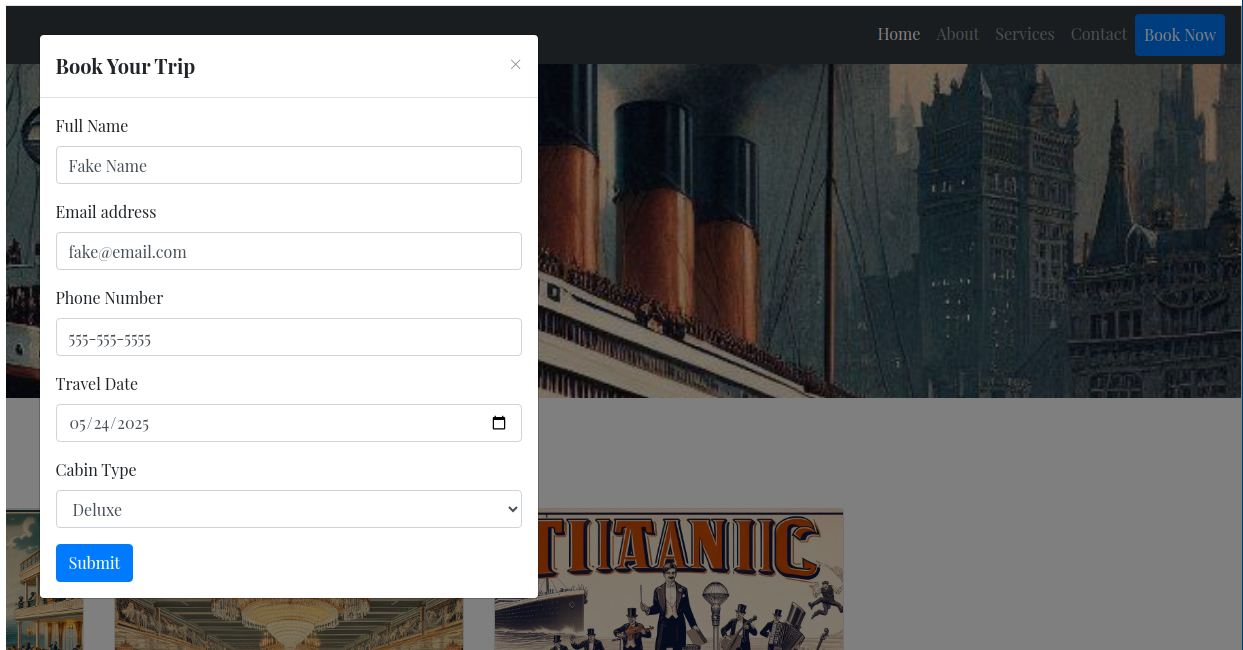Click the Book Your Trip heading

pyautogui.click(x=125, y=67)
